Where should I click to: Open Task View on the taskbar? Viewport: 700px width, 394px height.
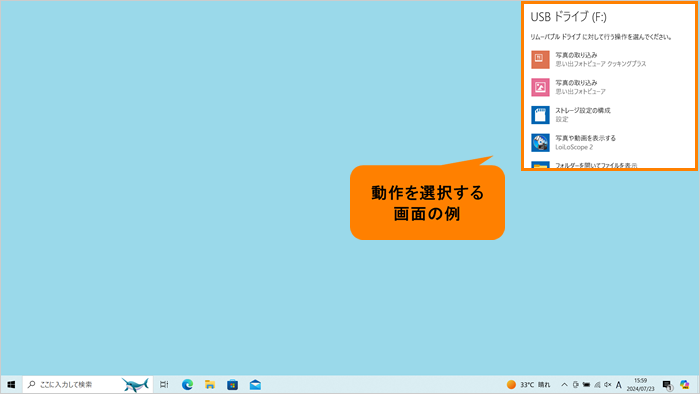pos(164,384)
